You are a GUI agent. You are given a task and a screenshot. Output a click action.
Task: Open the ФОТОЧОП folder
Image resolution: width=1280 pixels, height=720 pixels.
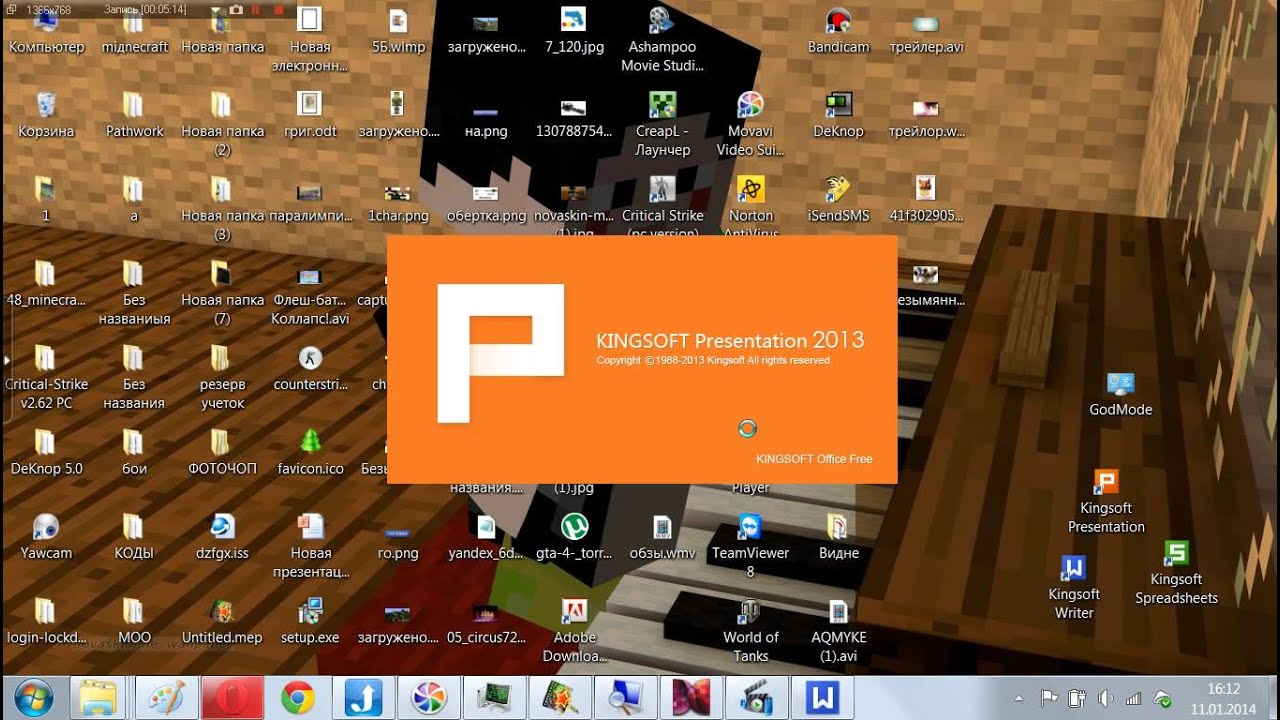click(x=222, y=454)
